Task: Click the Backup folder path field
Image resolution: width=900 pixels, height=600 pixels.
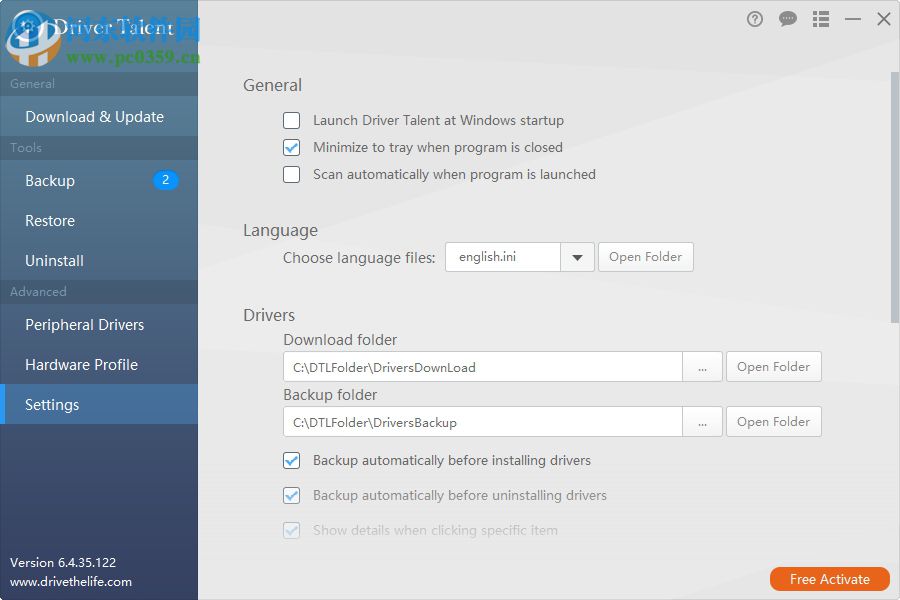Action: point(483,422)
